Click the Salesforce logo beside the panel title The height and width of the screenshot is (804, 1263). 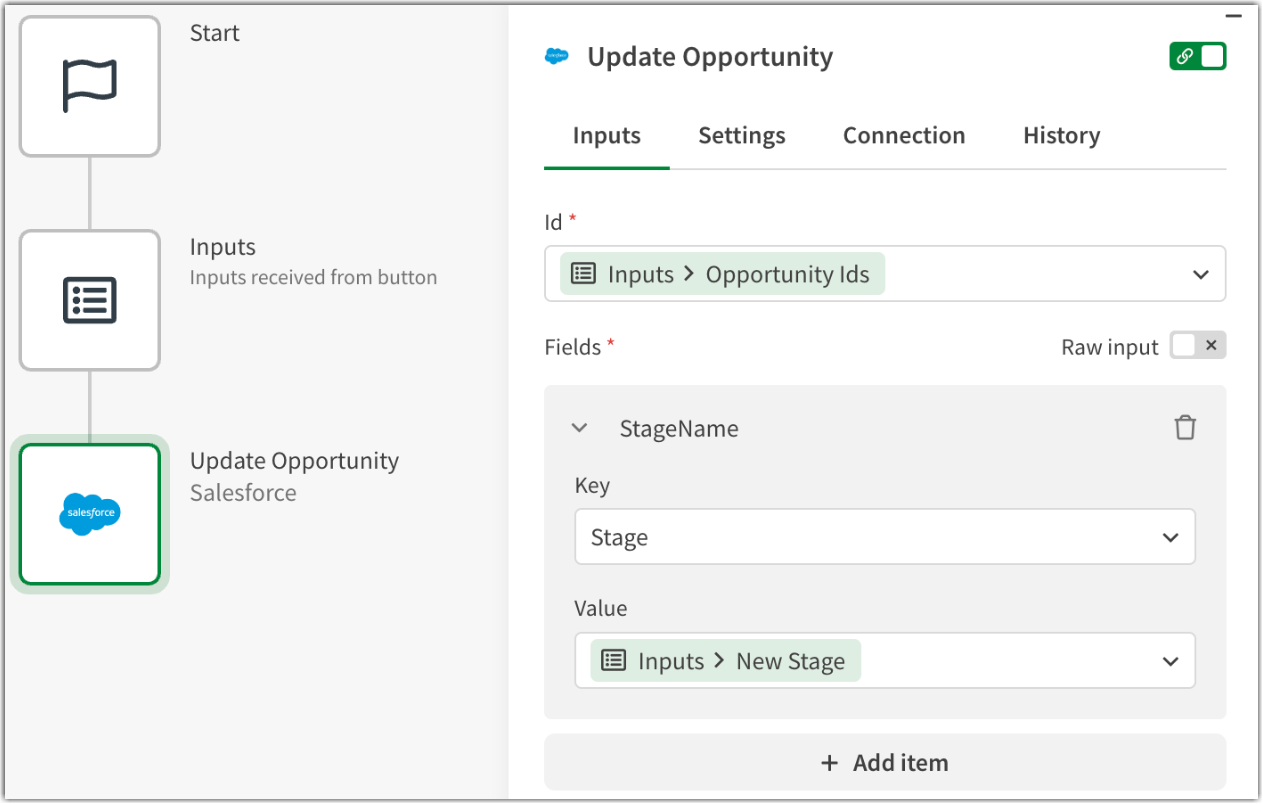coord(557,57)
